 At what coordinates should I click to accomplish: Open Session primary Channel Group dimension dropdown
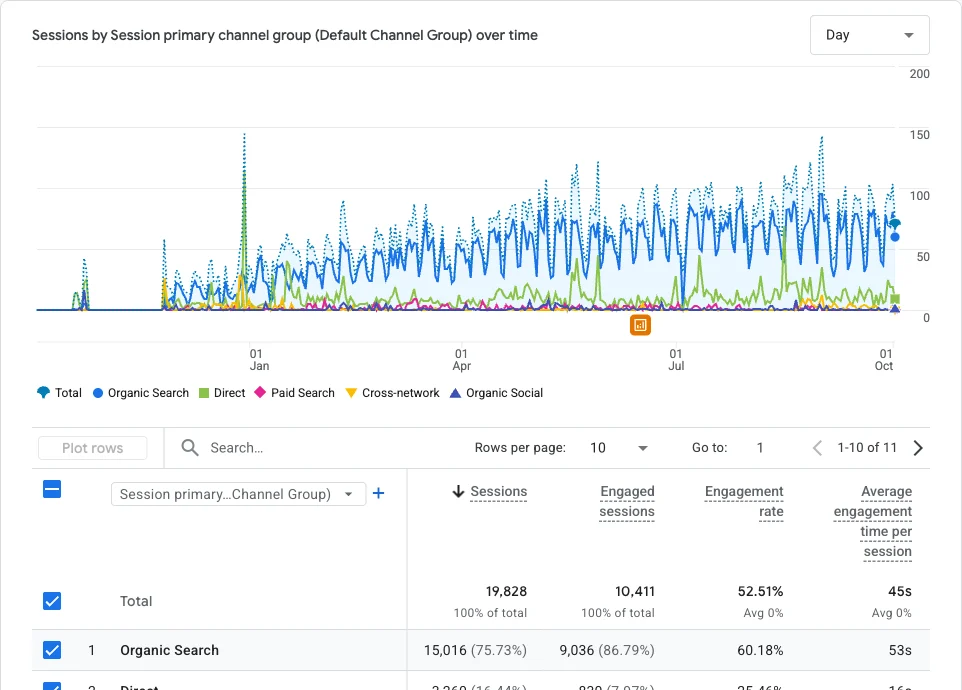pos(238,494)
